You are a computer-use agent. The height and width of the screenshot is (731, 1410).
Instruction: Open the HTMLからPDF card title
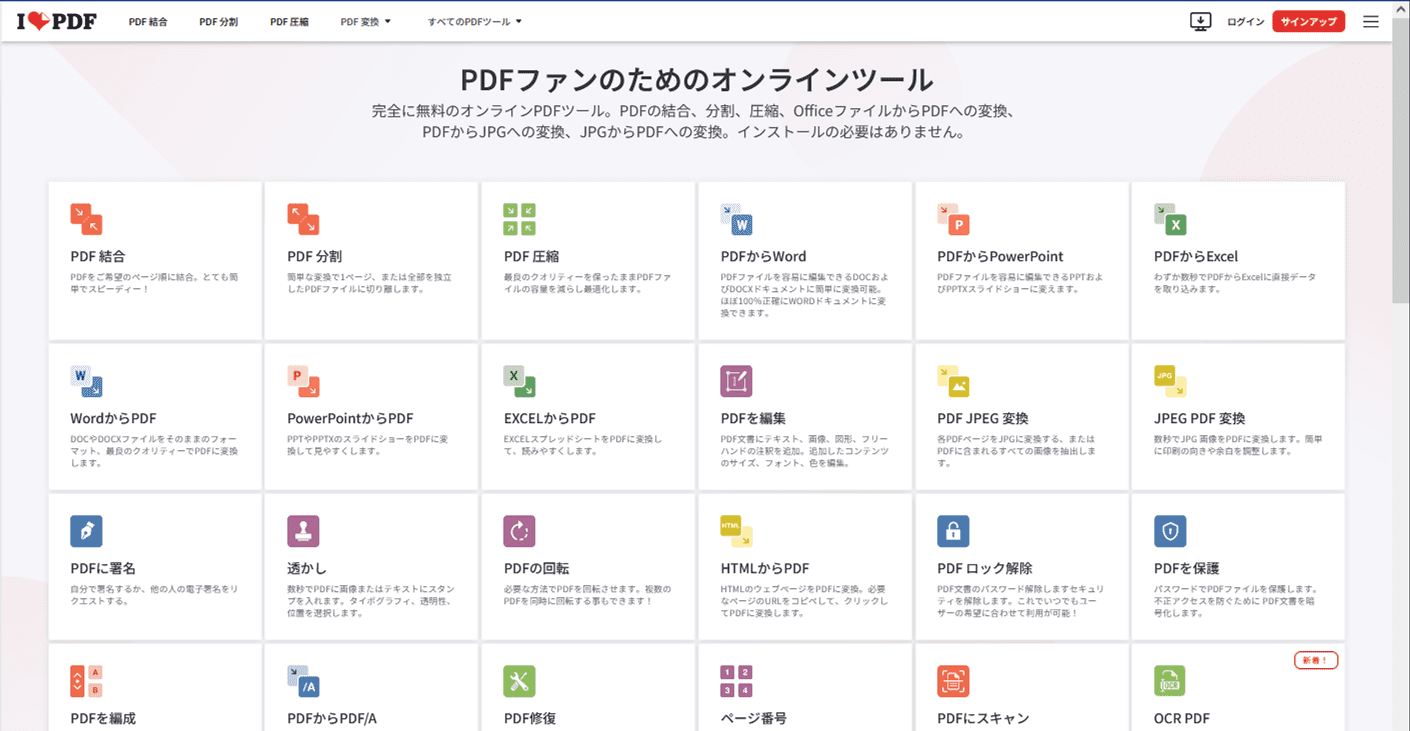(x=765, y=568)
